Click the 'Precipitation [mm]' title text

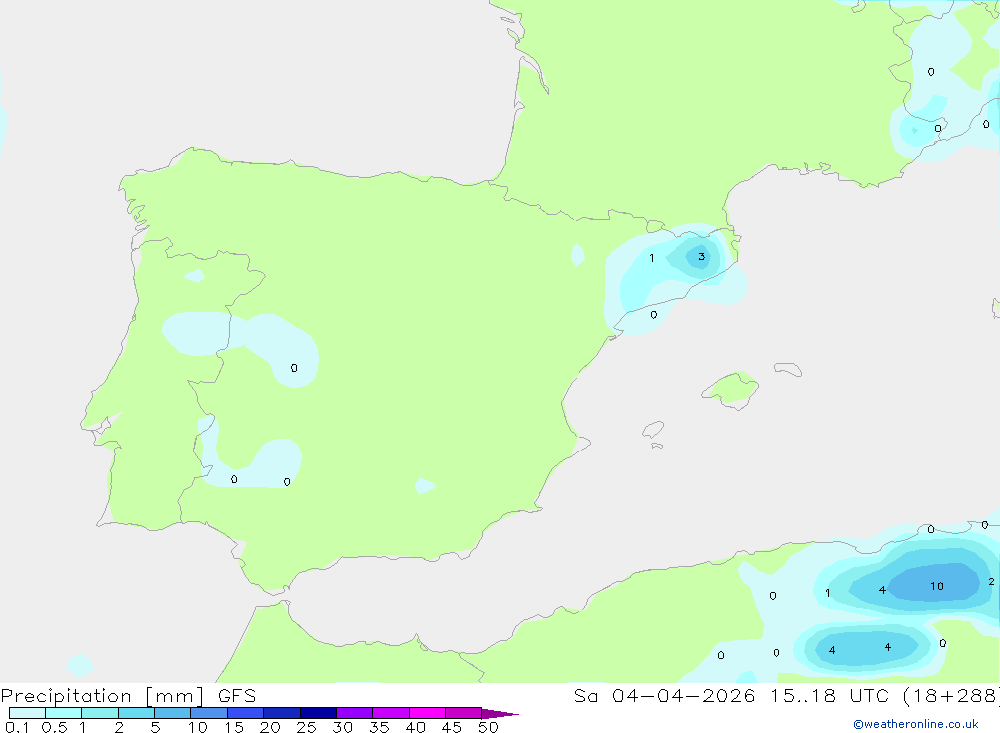tap(102, 696)
